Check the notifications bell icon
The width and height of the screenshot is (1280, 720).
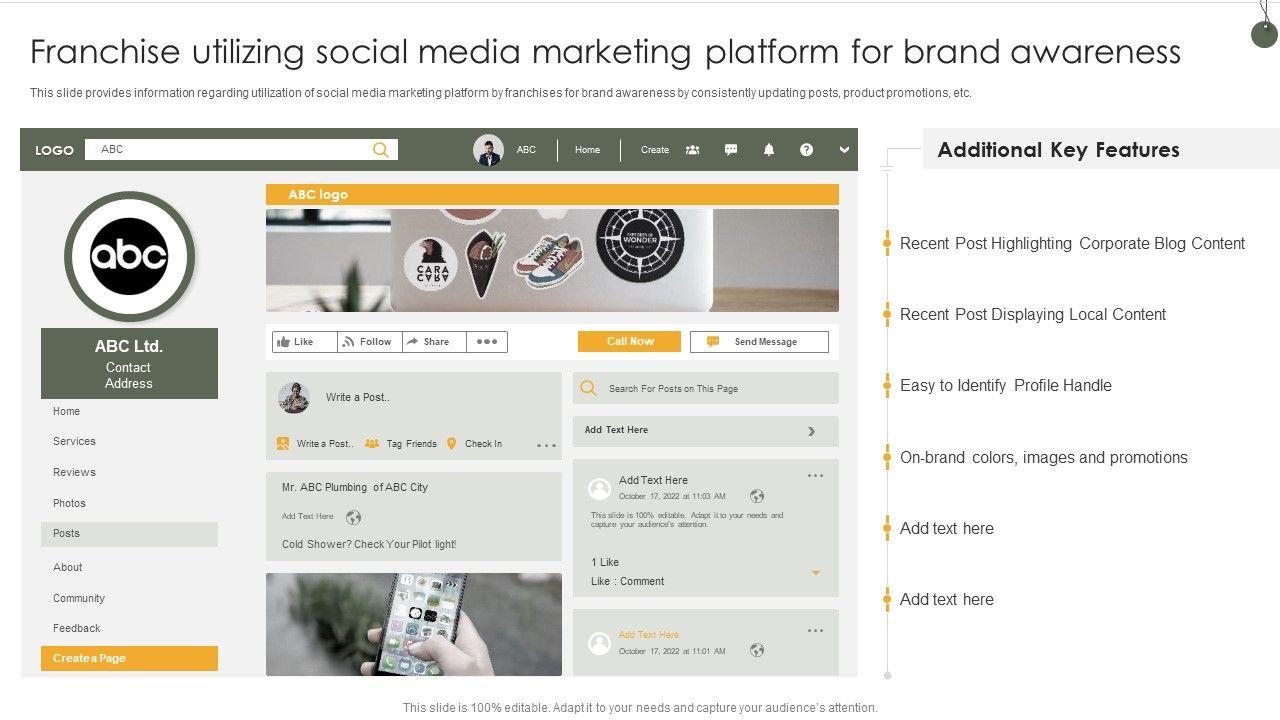(x=769, y=150)
